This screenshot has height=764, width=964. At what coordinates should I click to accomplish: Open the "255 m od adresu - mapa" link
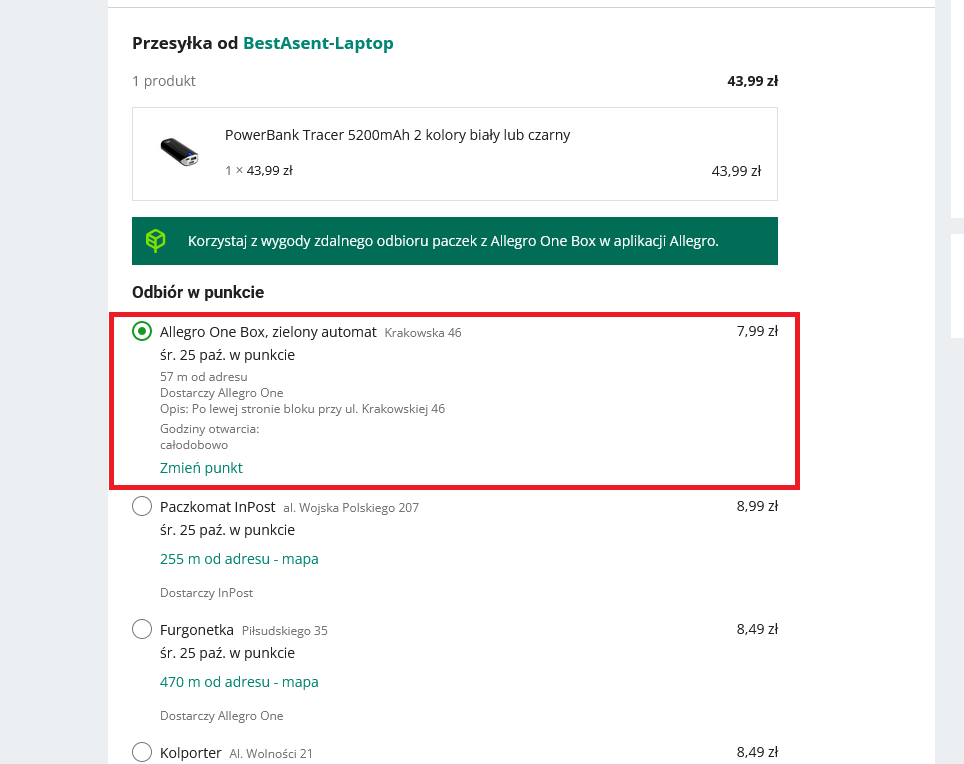coord(239,559)
